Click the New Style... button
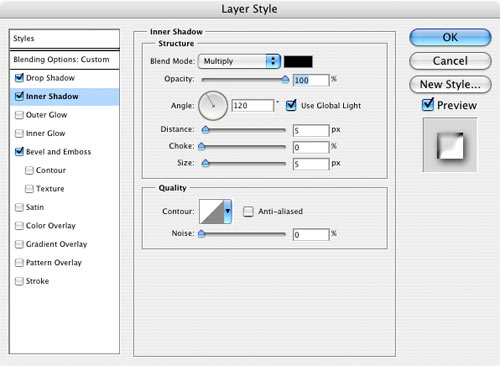 [450, 84]
